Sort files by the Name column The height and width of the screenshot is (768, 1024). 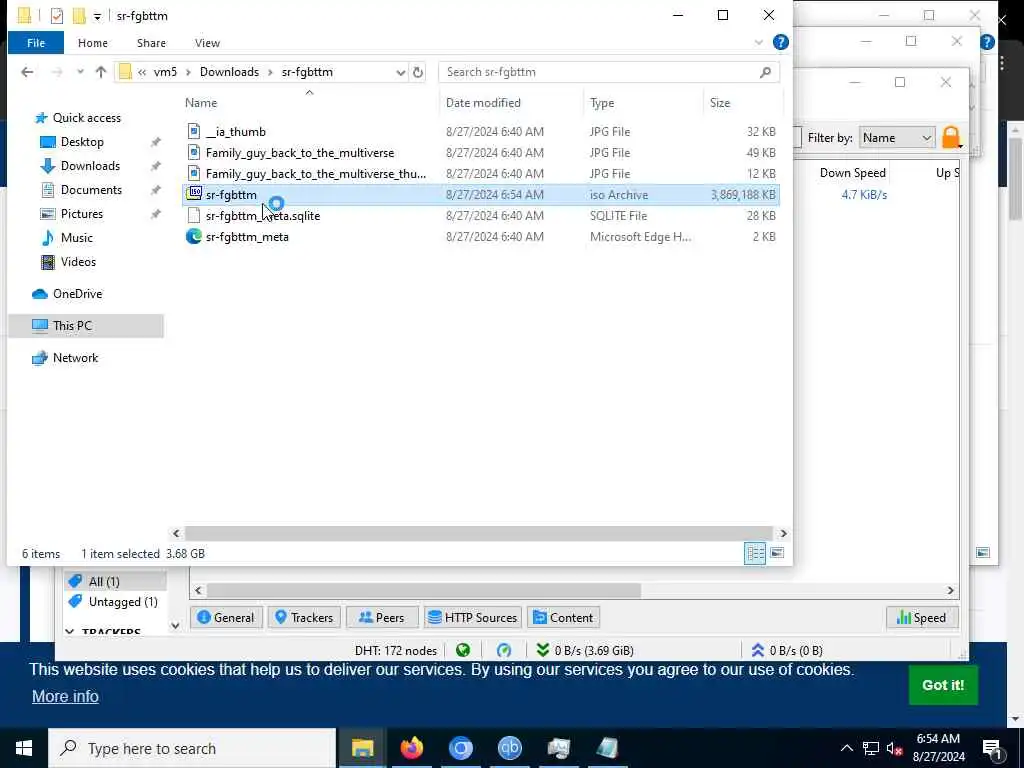pyautogui.click(x=200, y=103)
